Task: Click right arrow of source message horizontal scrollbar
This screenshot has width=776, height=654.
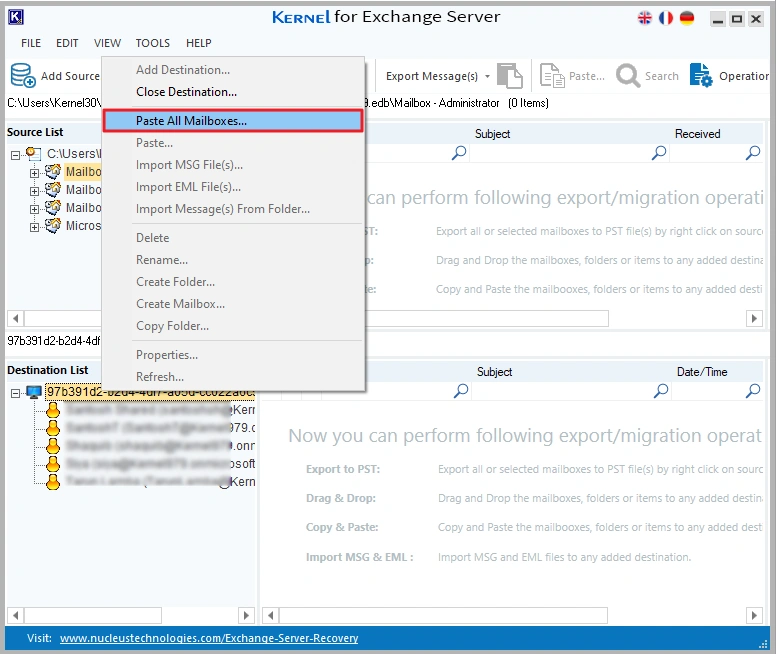Action: (754, 318)
